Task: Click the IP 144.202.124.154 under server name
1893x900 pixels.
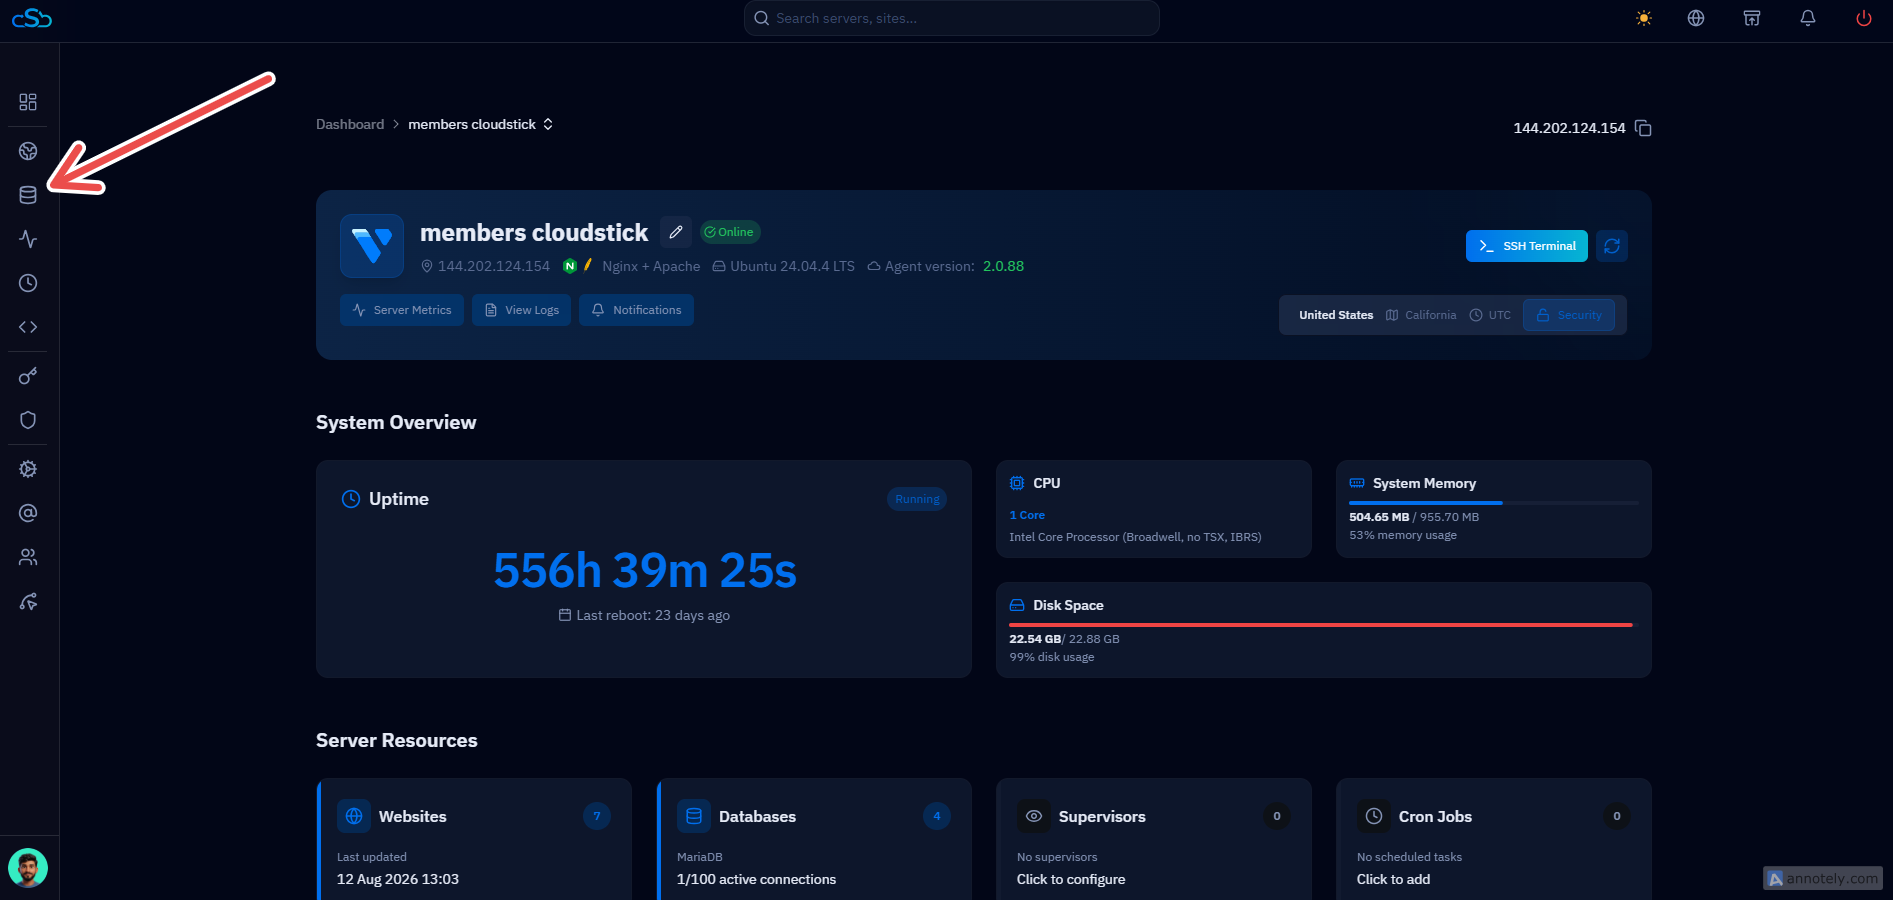Action: click(494, 266)
